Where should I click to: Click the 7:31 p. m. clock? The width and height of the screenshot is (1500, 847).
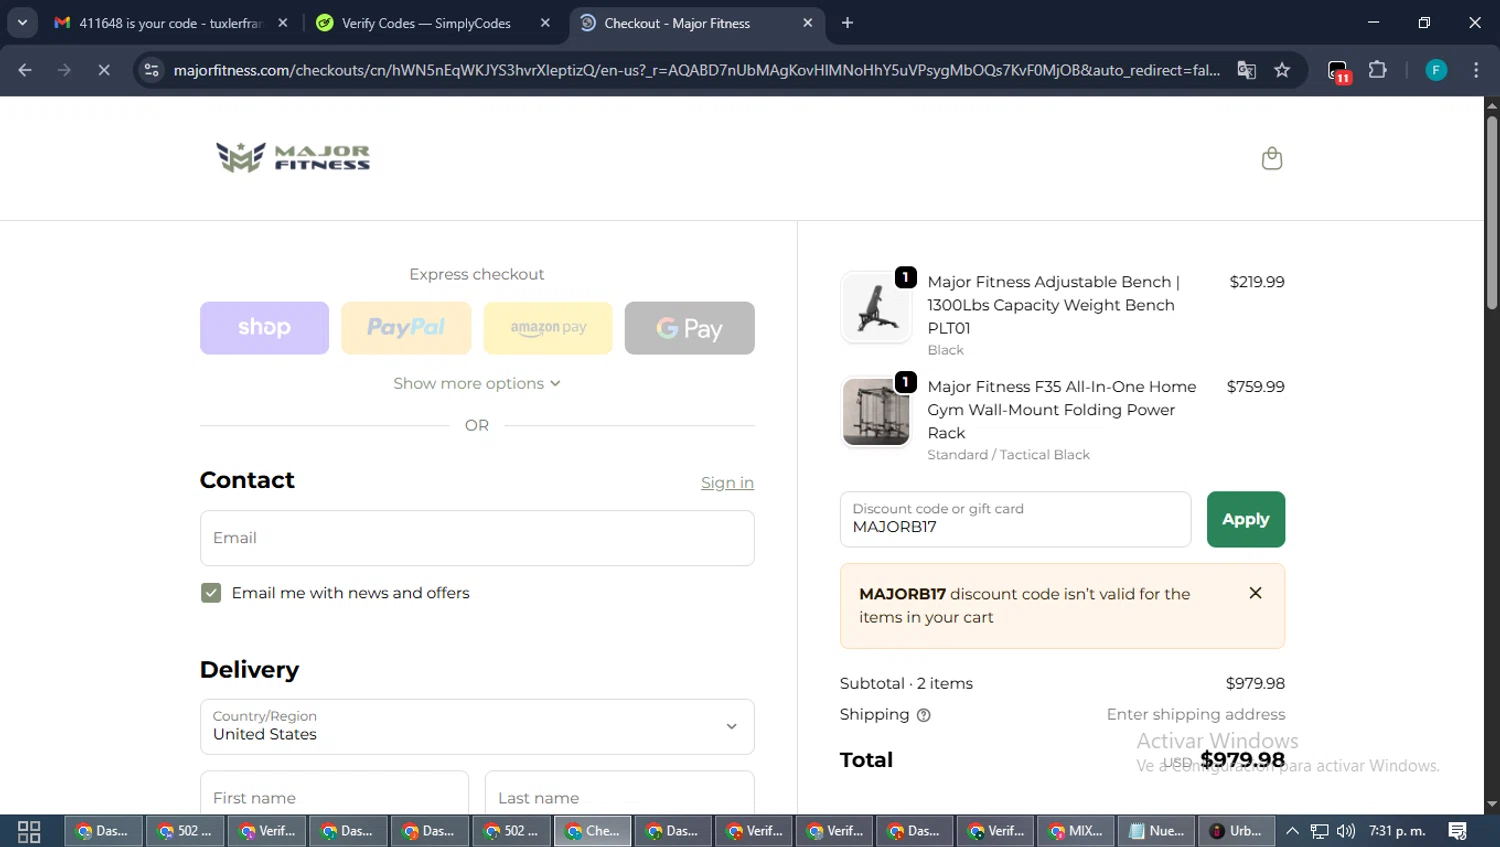pyautogui.click(x=1397, y=831)
